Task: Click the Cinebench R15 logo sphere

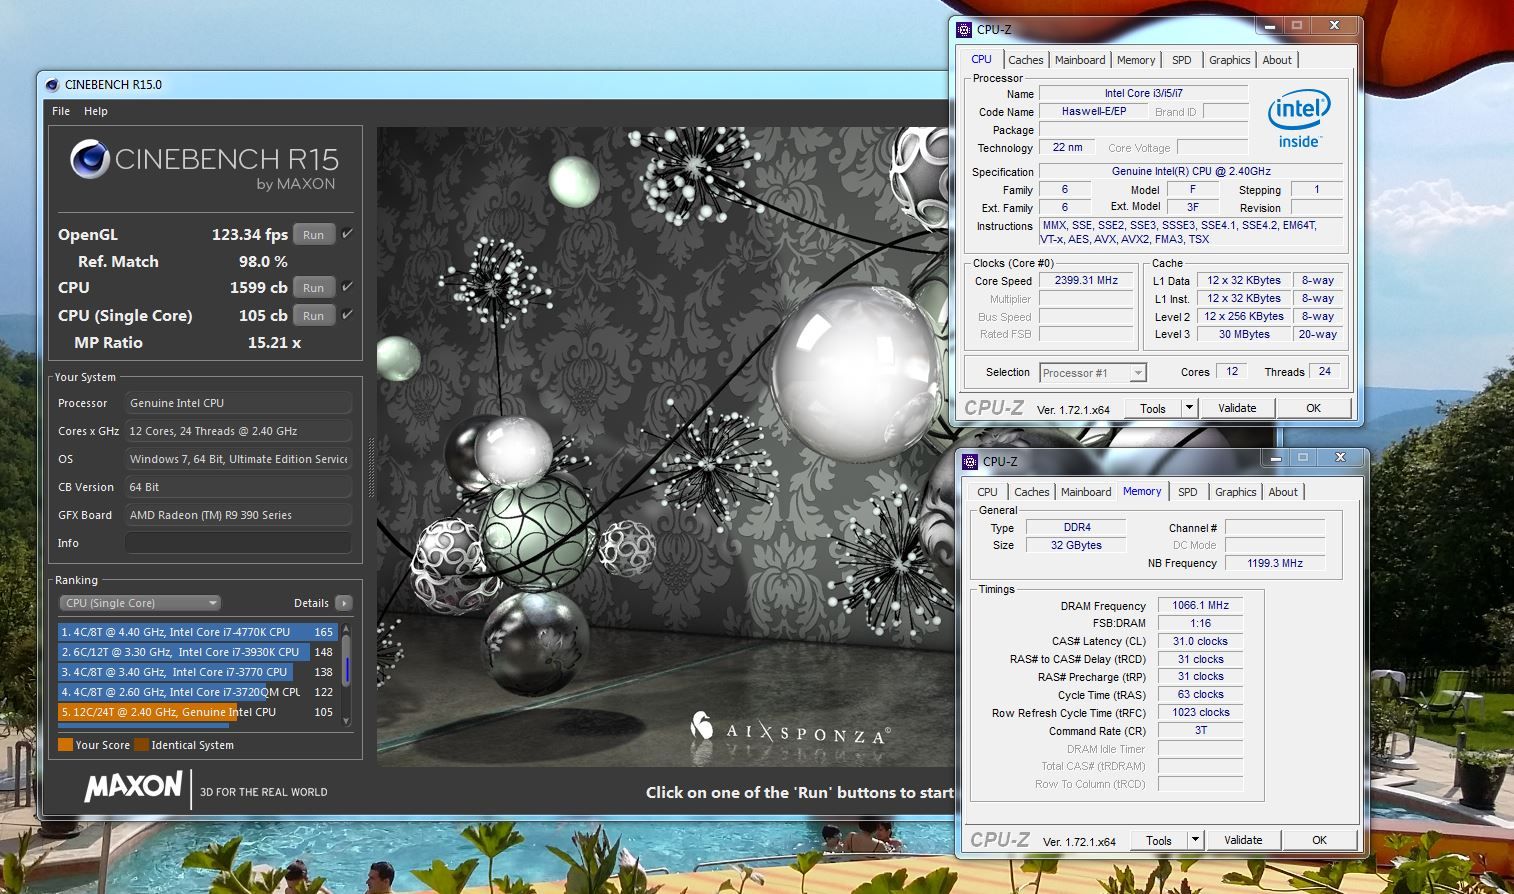Action: coord(90,160)
